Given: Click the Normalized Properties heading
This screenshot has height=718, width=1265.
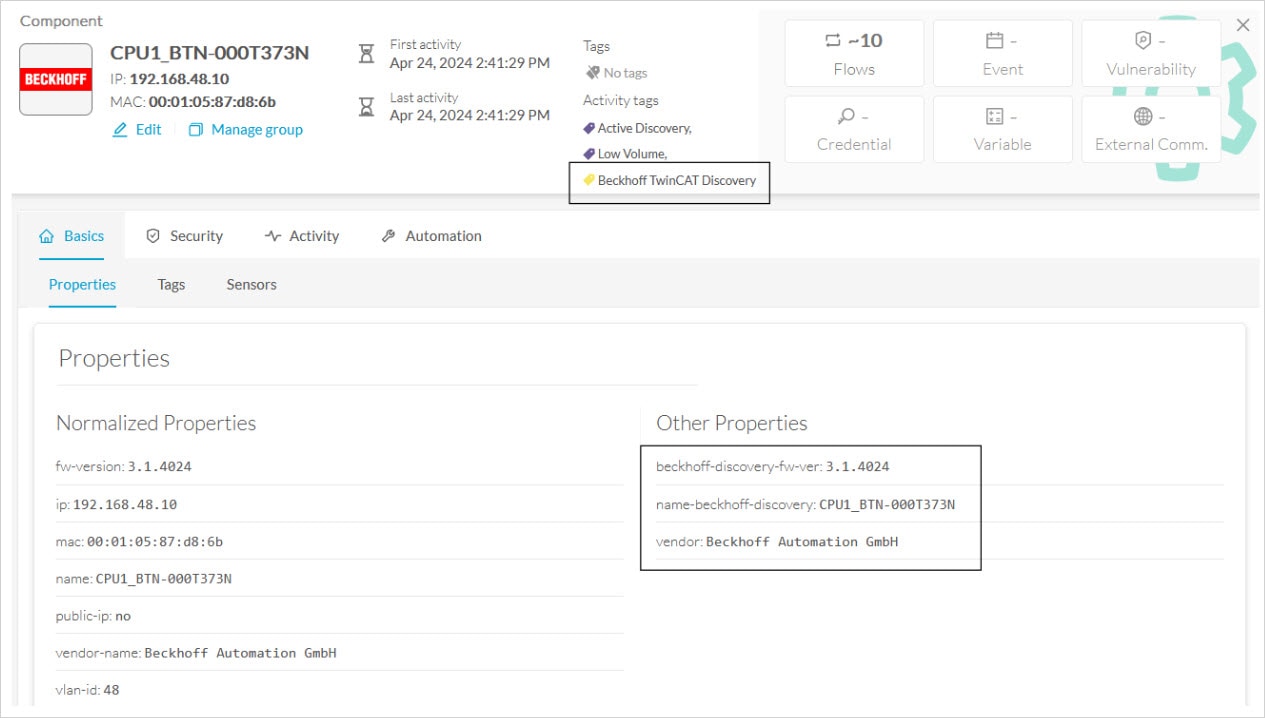Looking at the screenshot, I should pos(156,423).
